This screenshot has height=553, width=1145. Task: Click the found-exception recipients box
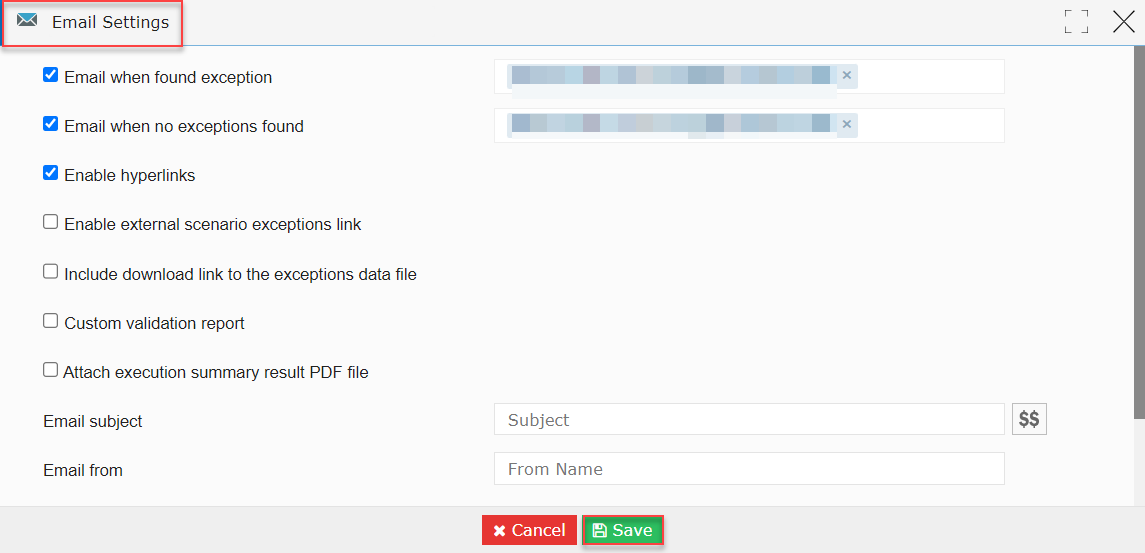[x=749, y=77]
